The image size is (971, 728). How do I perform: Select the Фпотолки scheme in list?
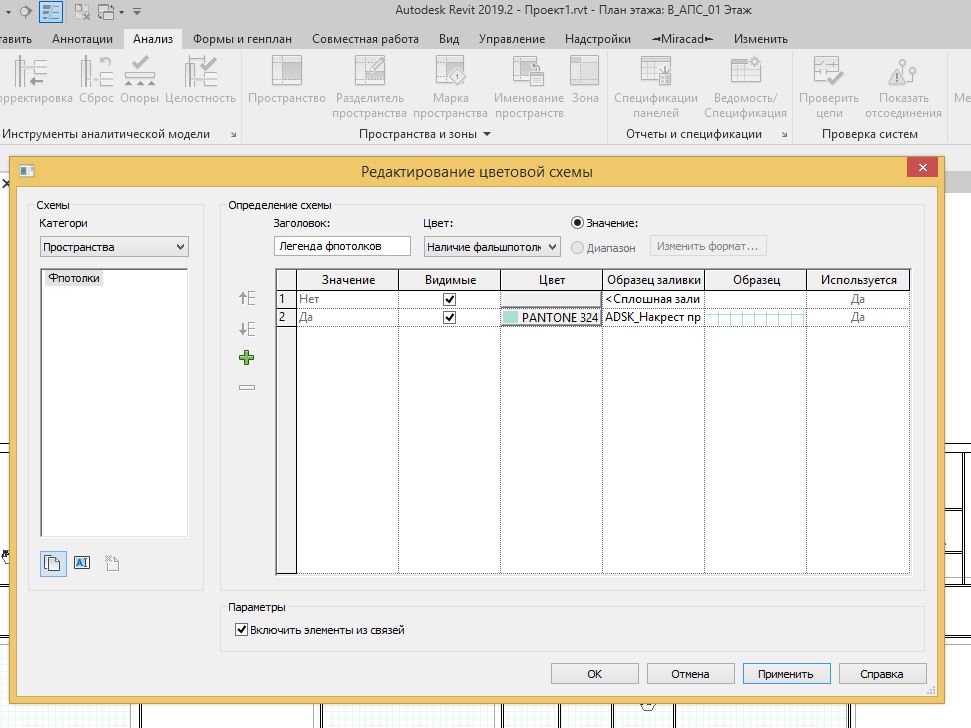click(x=74, y=278)
